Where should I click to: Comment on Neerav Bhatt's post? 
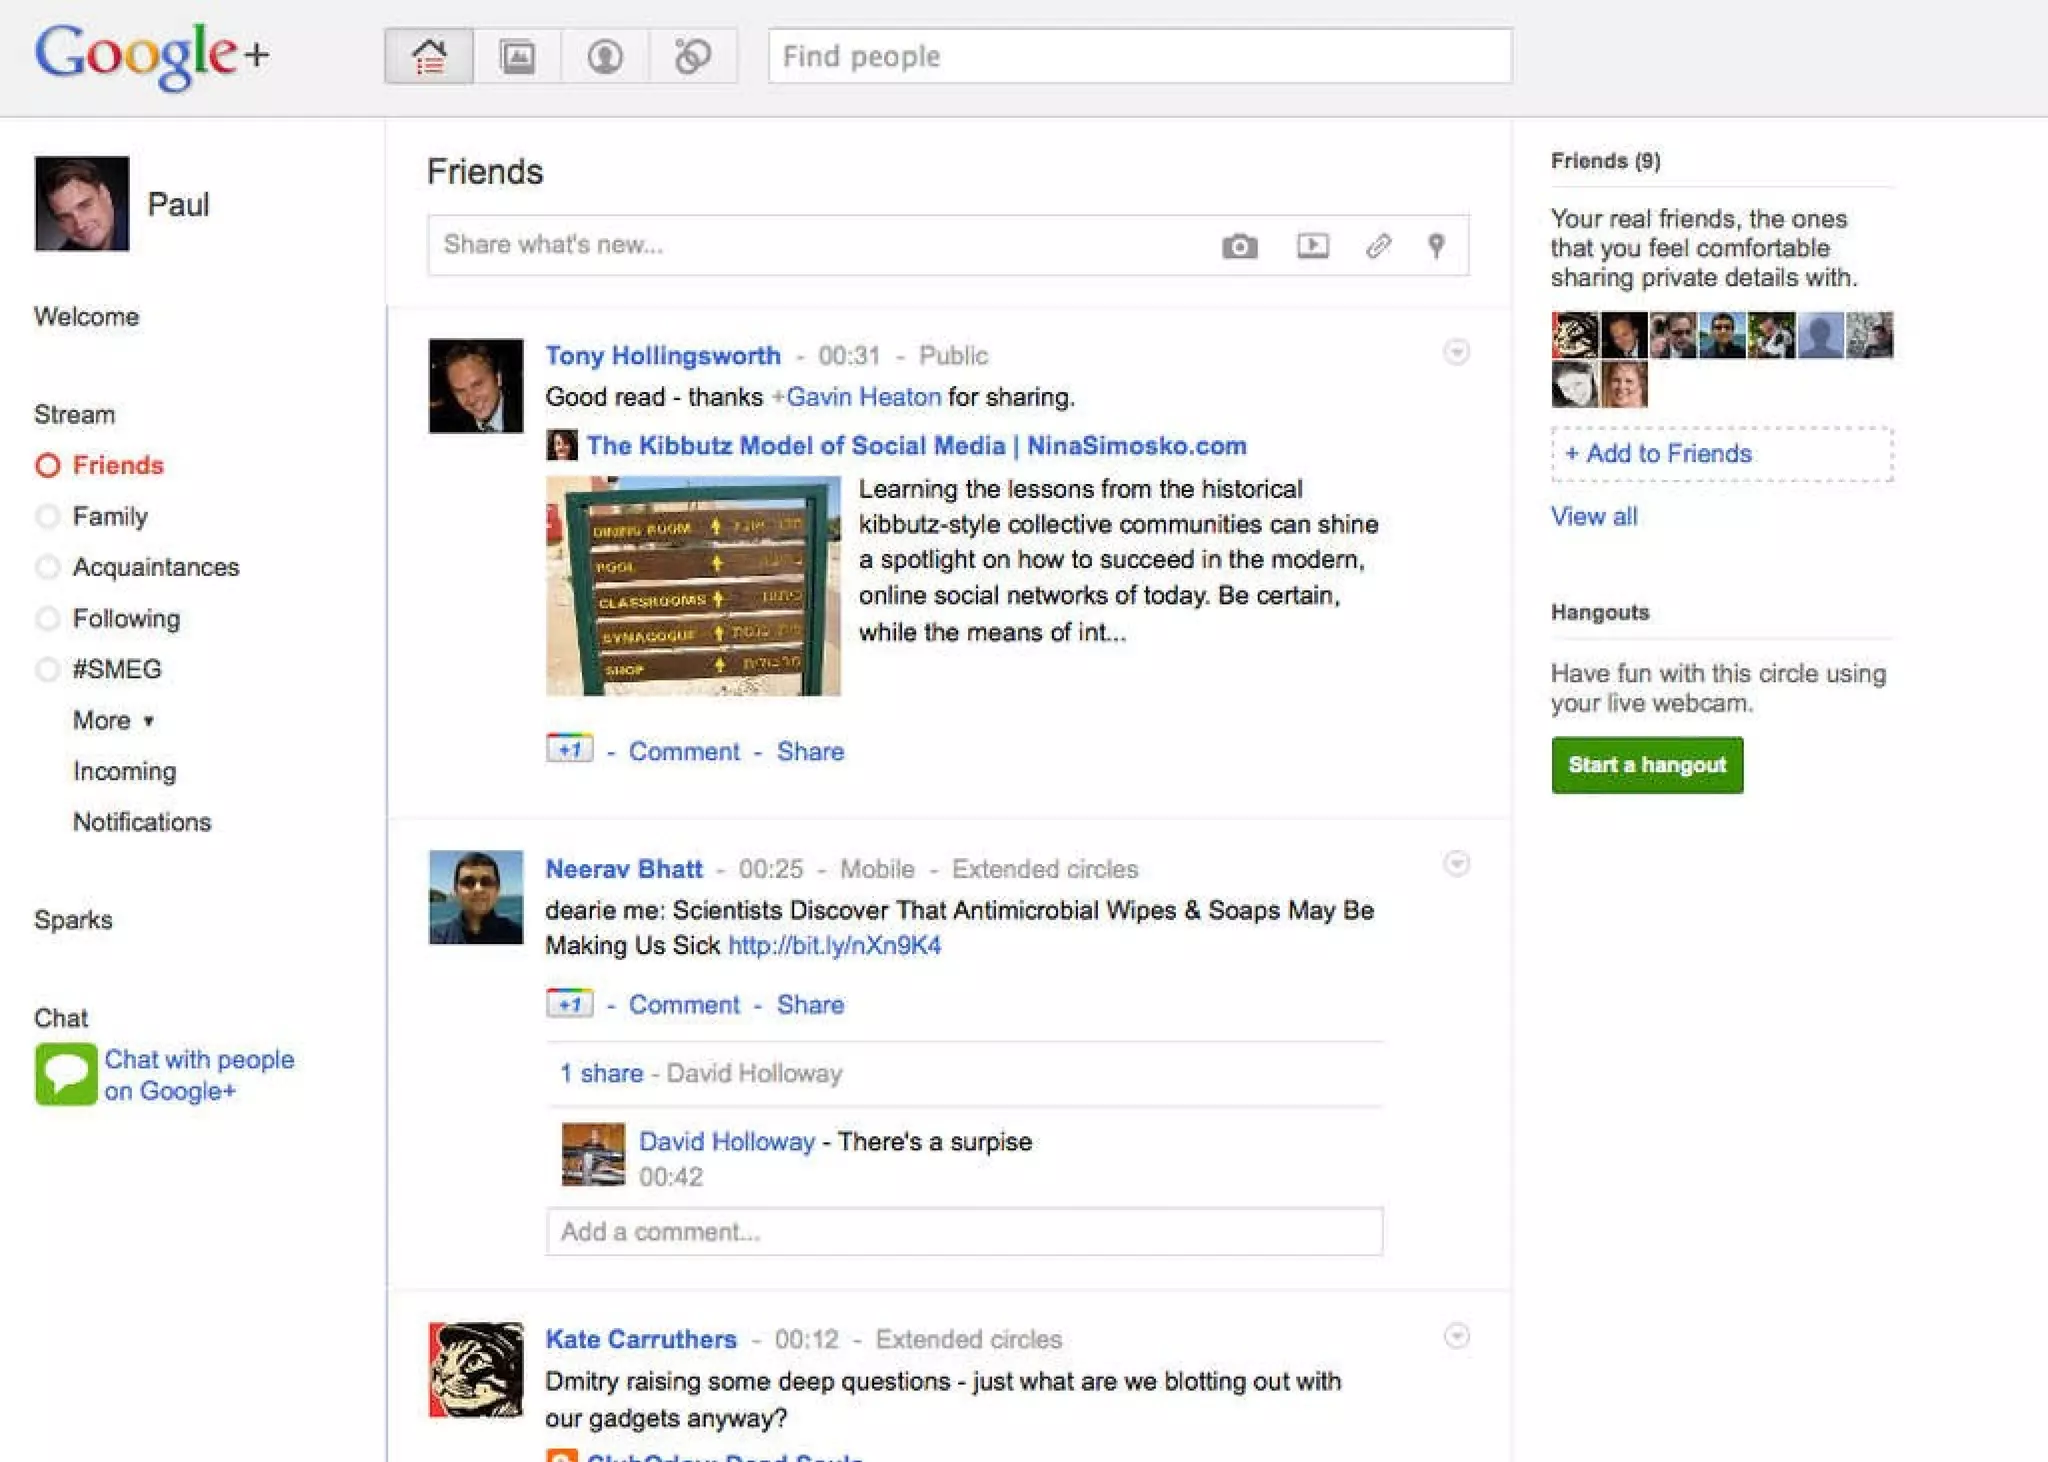coord(684,1005)
